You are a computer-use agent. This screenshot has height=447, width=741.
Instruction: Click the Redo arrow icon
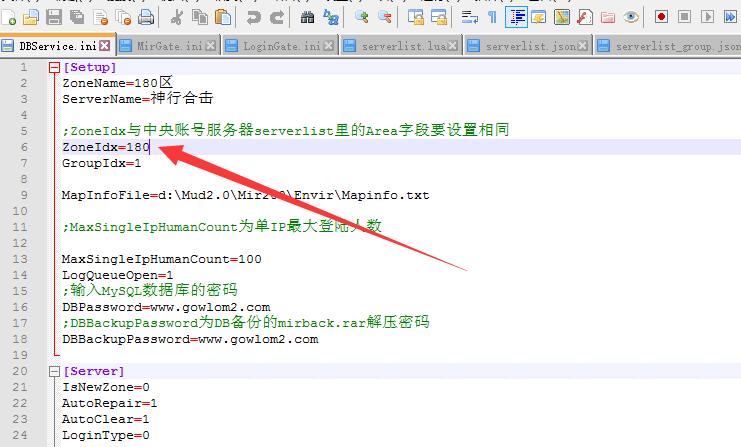(277, 17)
